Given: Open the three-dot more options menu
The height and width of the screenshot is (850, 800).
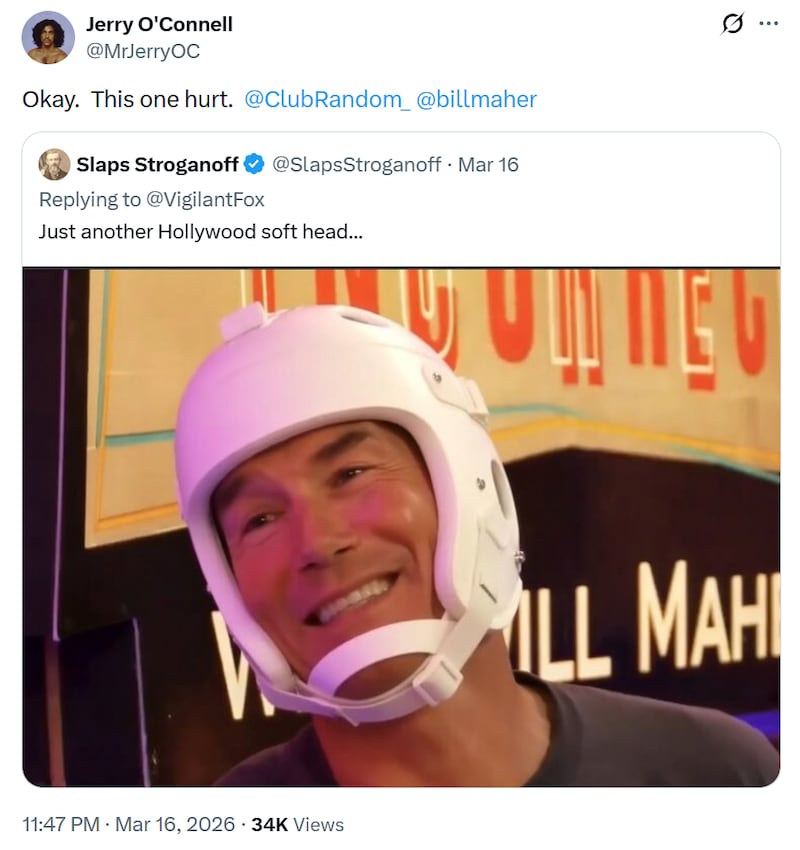Looking at the screenshot, I should tap(768, 24).
